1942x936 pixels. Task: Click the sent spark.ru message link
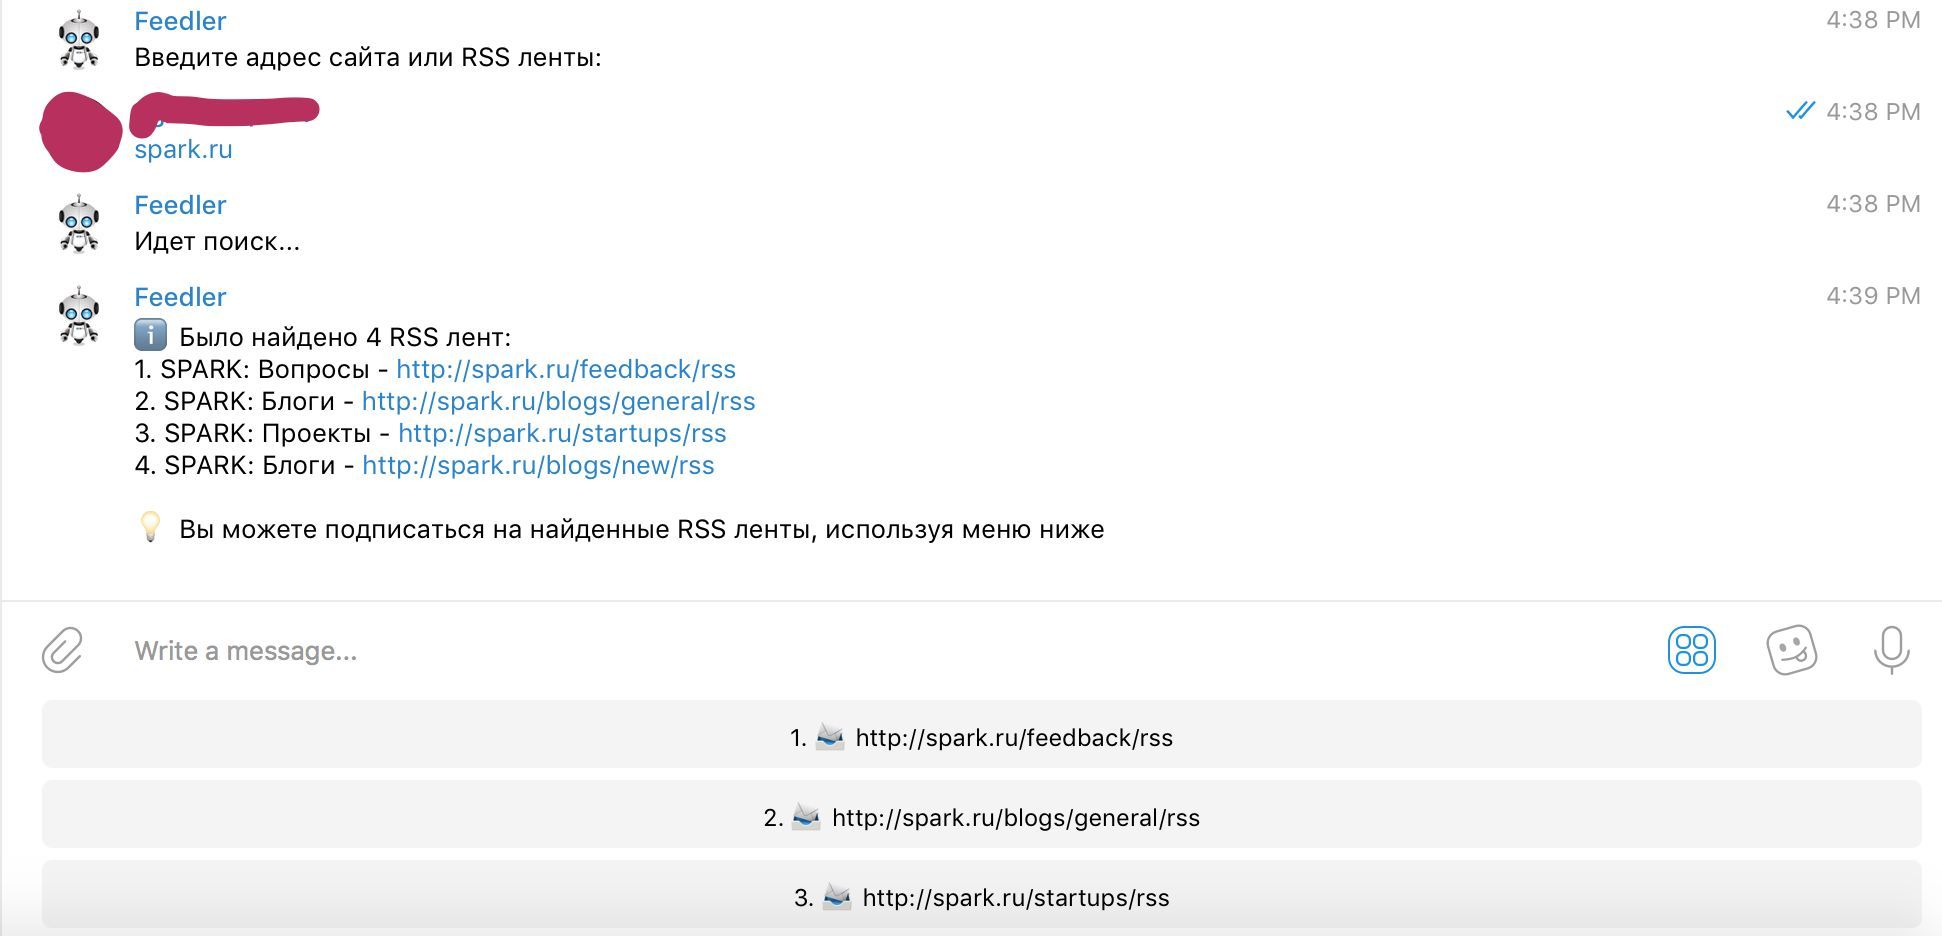[183, 149]
